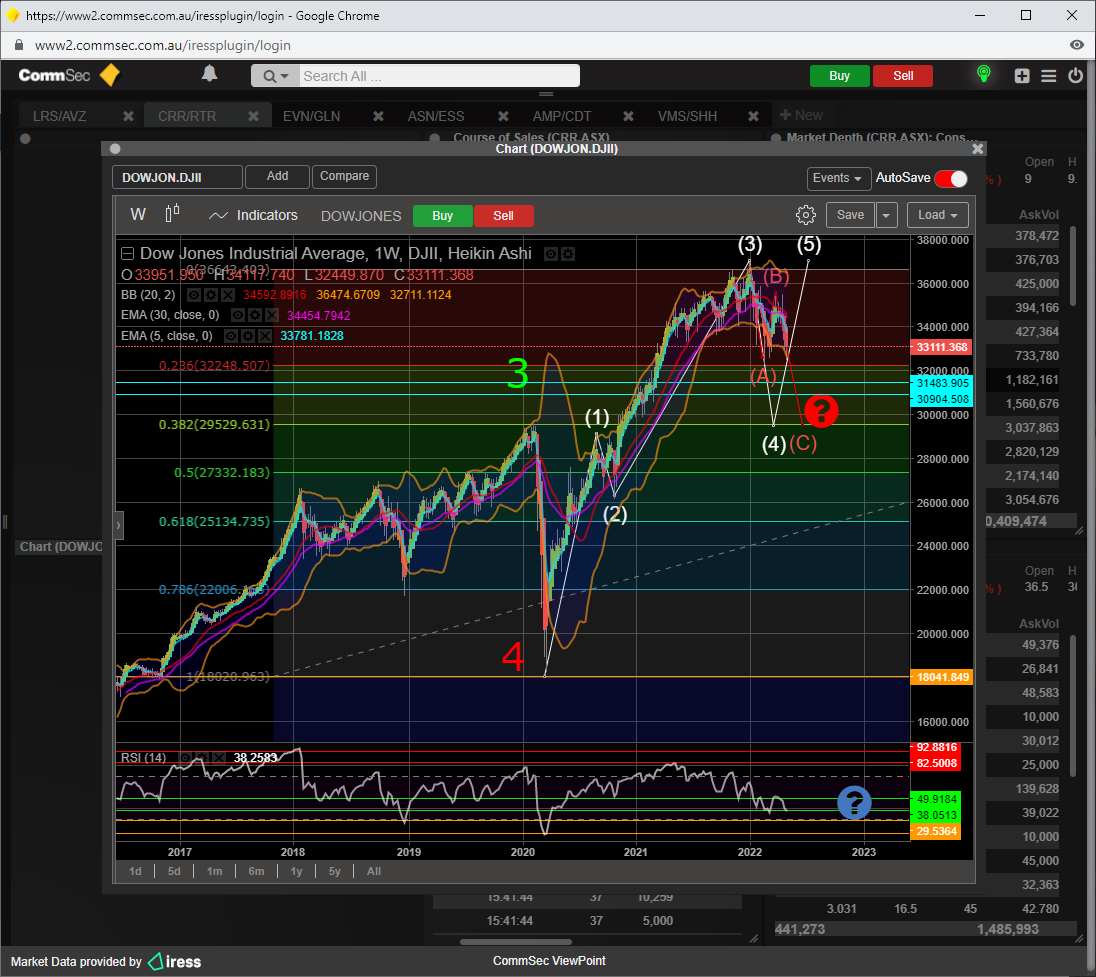Open the chart settings gear

pyautogui.click(x=806, y=215)
